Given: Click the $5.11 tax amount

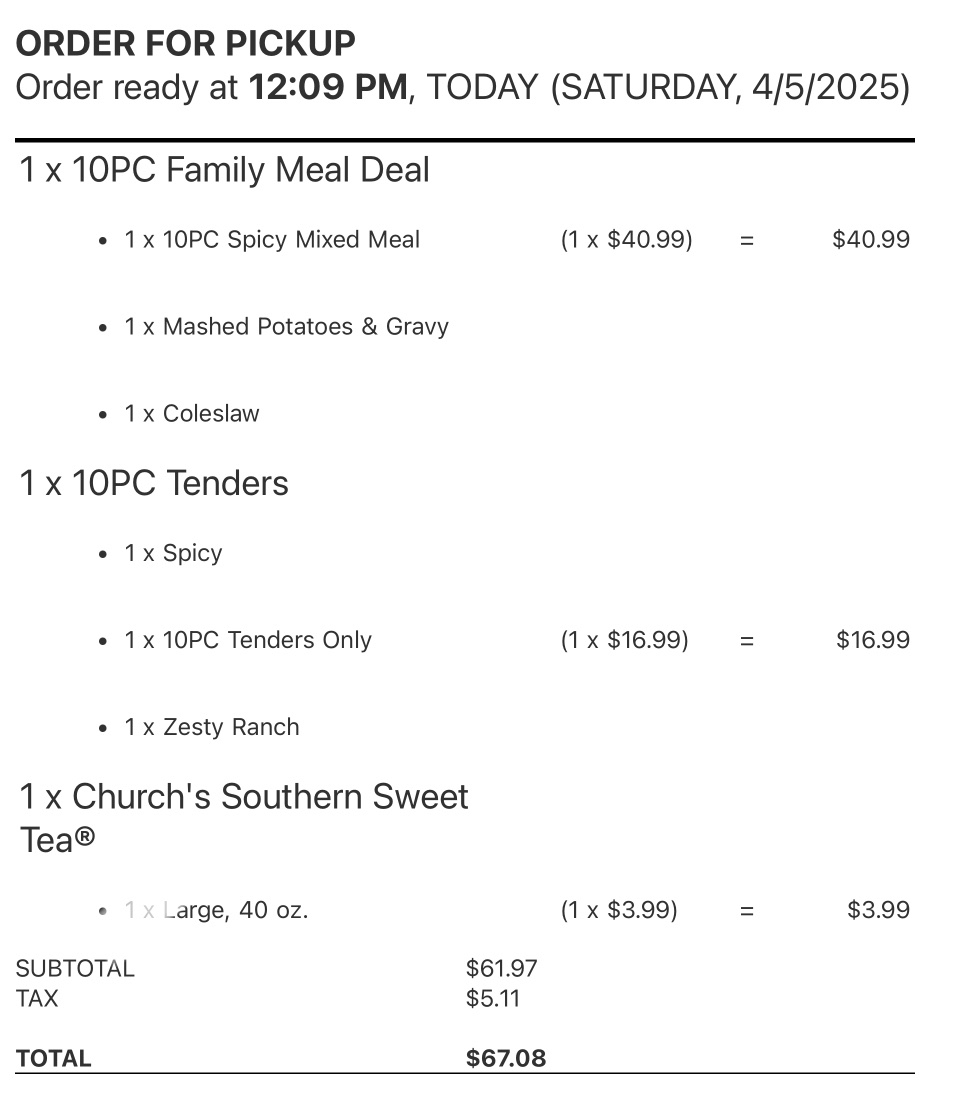Looking at the screenshot, I should point(493,998).
